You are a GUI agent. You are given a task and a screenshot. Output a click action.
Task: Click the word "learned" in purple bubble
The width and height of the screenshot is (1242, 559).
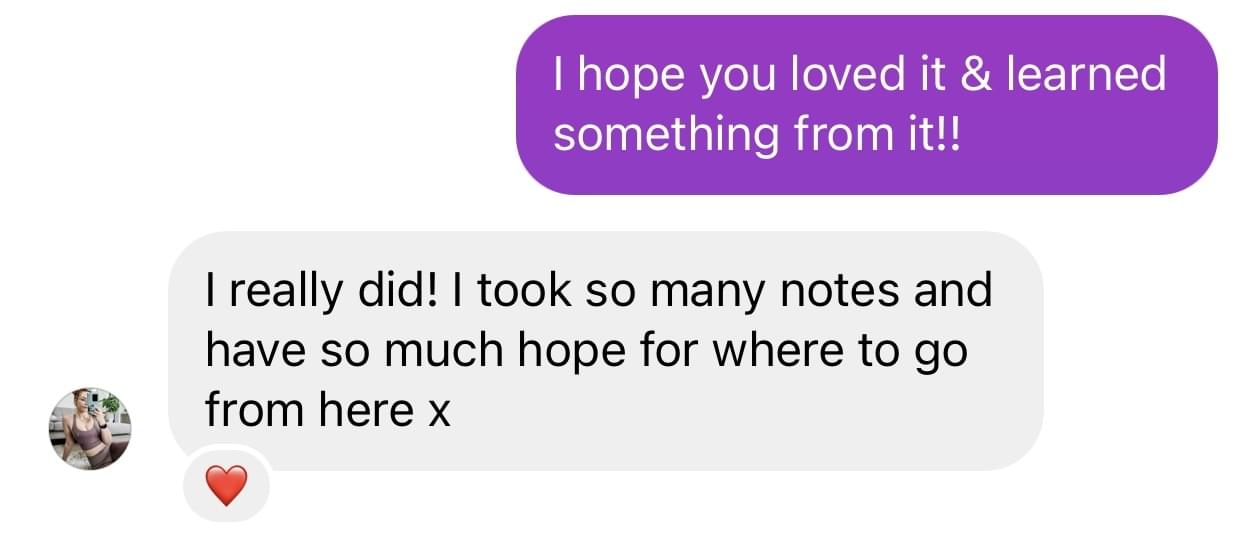click(1086, 76)
